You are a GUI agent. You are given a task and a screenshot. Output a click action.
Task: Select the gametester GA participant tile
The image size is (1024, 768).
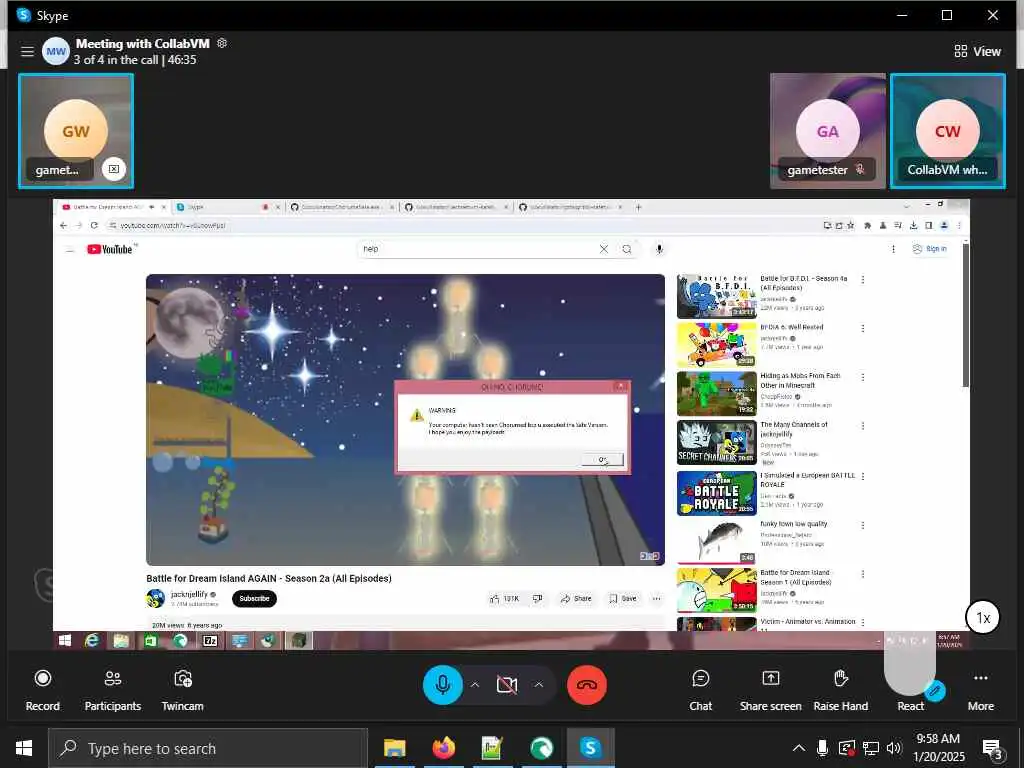pos(827,131)
